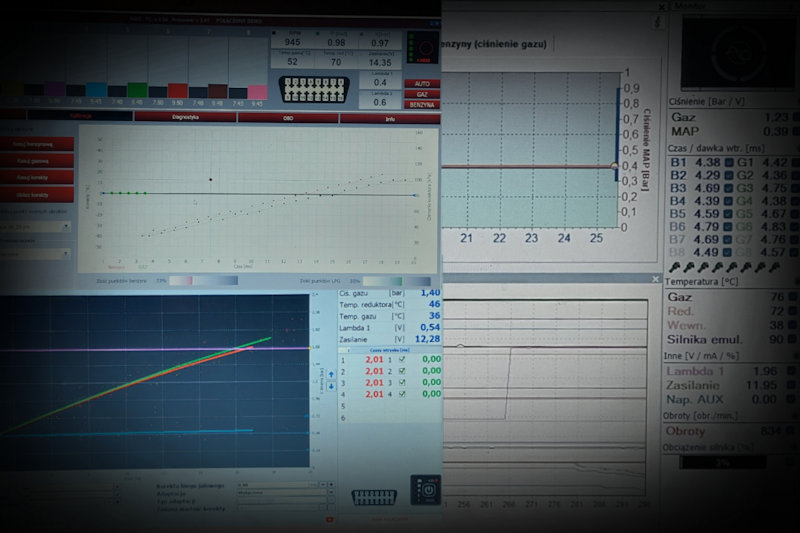The width and height of the screenshot is (800, 533).
Task: Click the MAP pressure slider handle on the chart
Action: click(x=614, y=166)
